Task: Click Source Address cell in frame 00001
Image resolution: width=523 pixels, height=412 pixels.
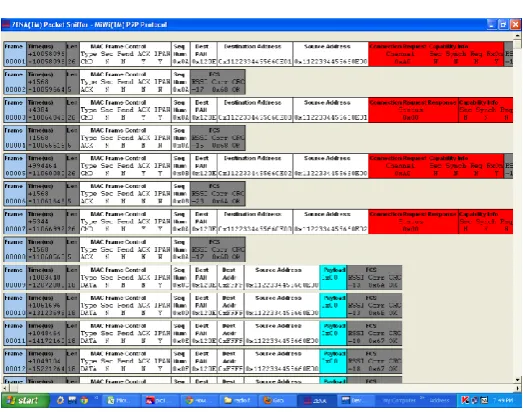Action: [x=331, y=54]
